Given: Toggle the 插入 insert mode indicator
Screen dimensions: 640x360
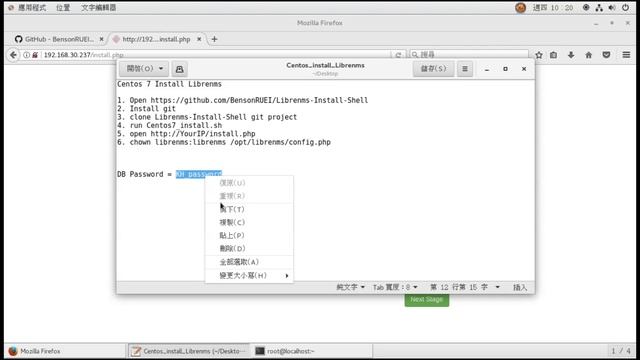Looking at the screenshot, I should (520, 287).
